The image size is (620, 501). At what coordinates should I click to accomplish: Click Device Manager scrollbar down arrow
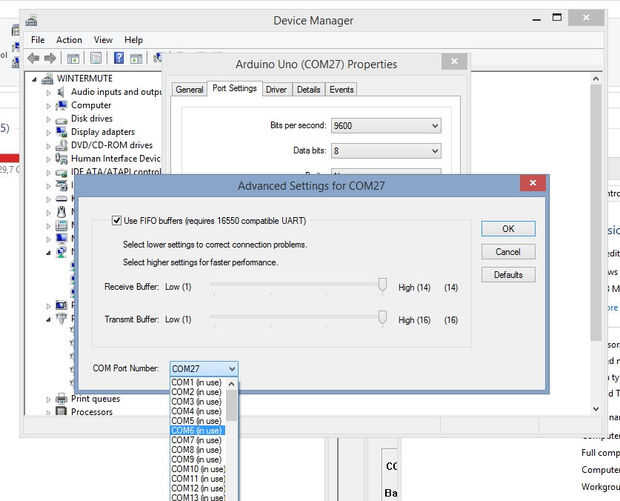(596, 408)
